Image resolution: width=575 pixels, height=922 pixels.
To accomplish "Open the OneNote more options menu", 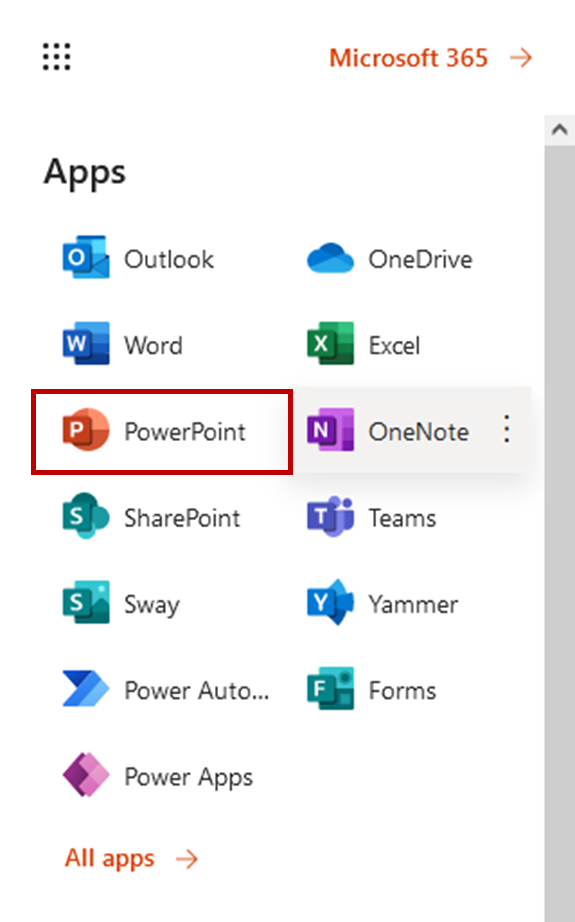I will click(506, 429).
